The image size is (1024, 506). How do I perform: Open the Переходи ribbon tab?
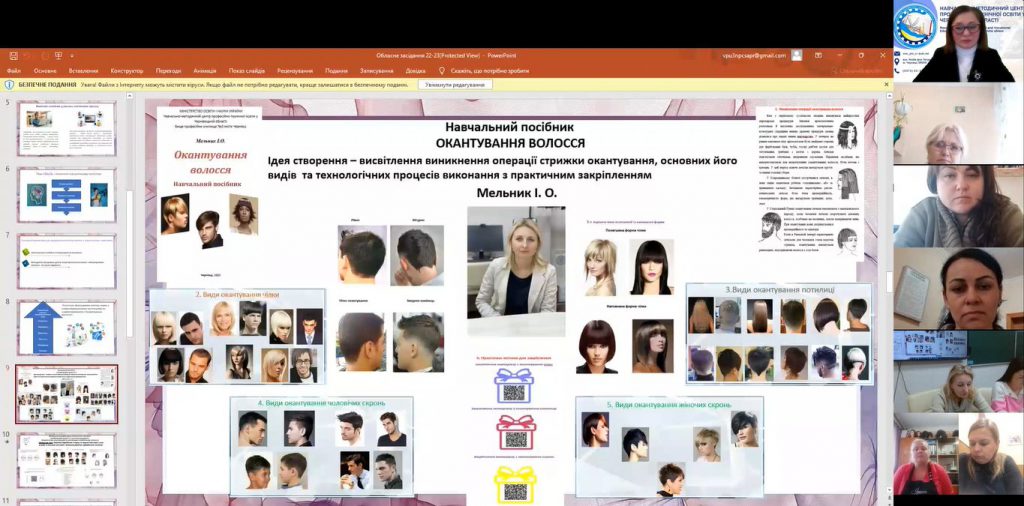point(168,71)
